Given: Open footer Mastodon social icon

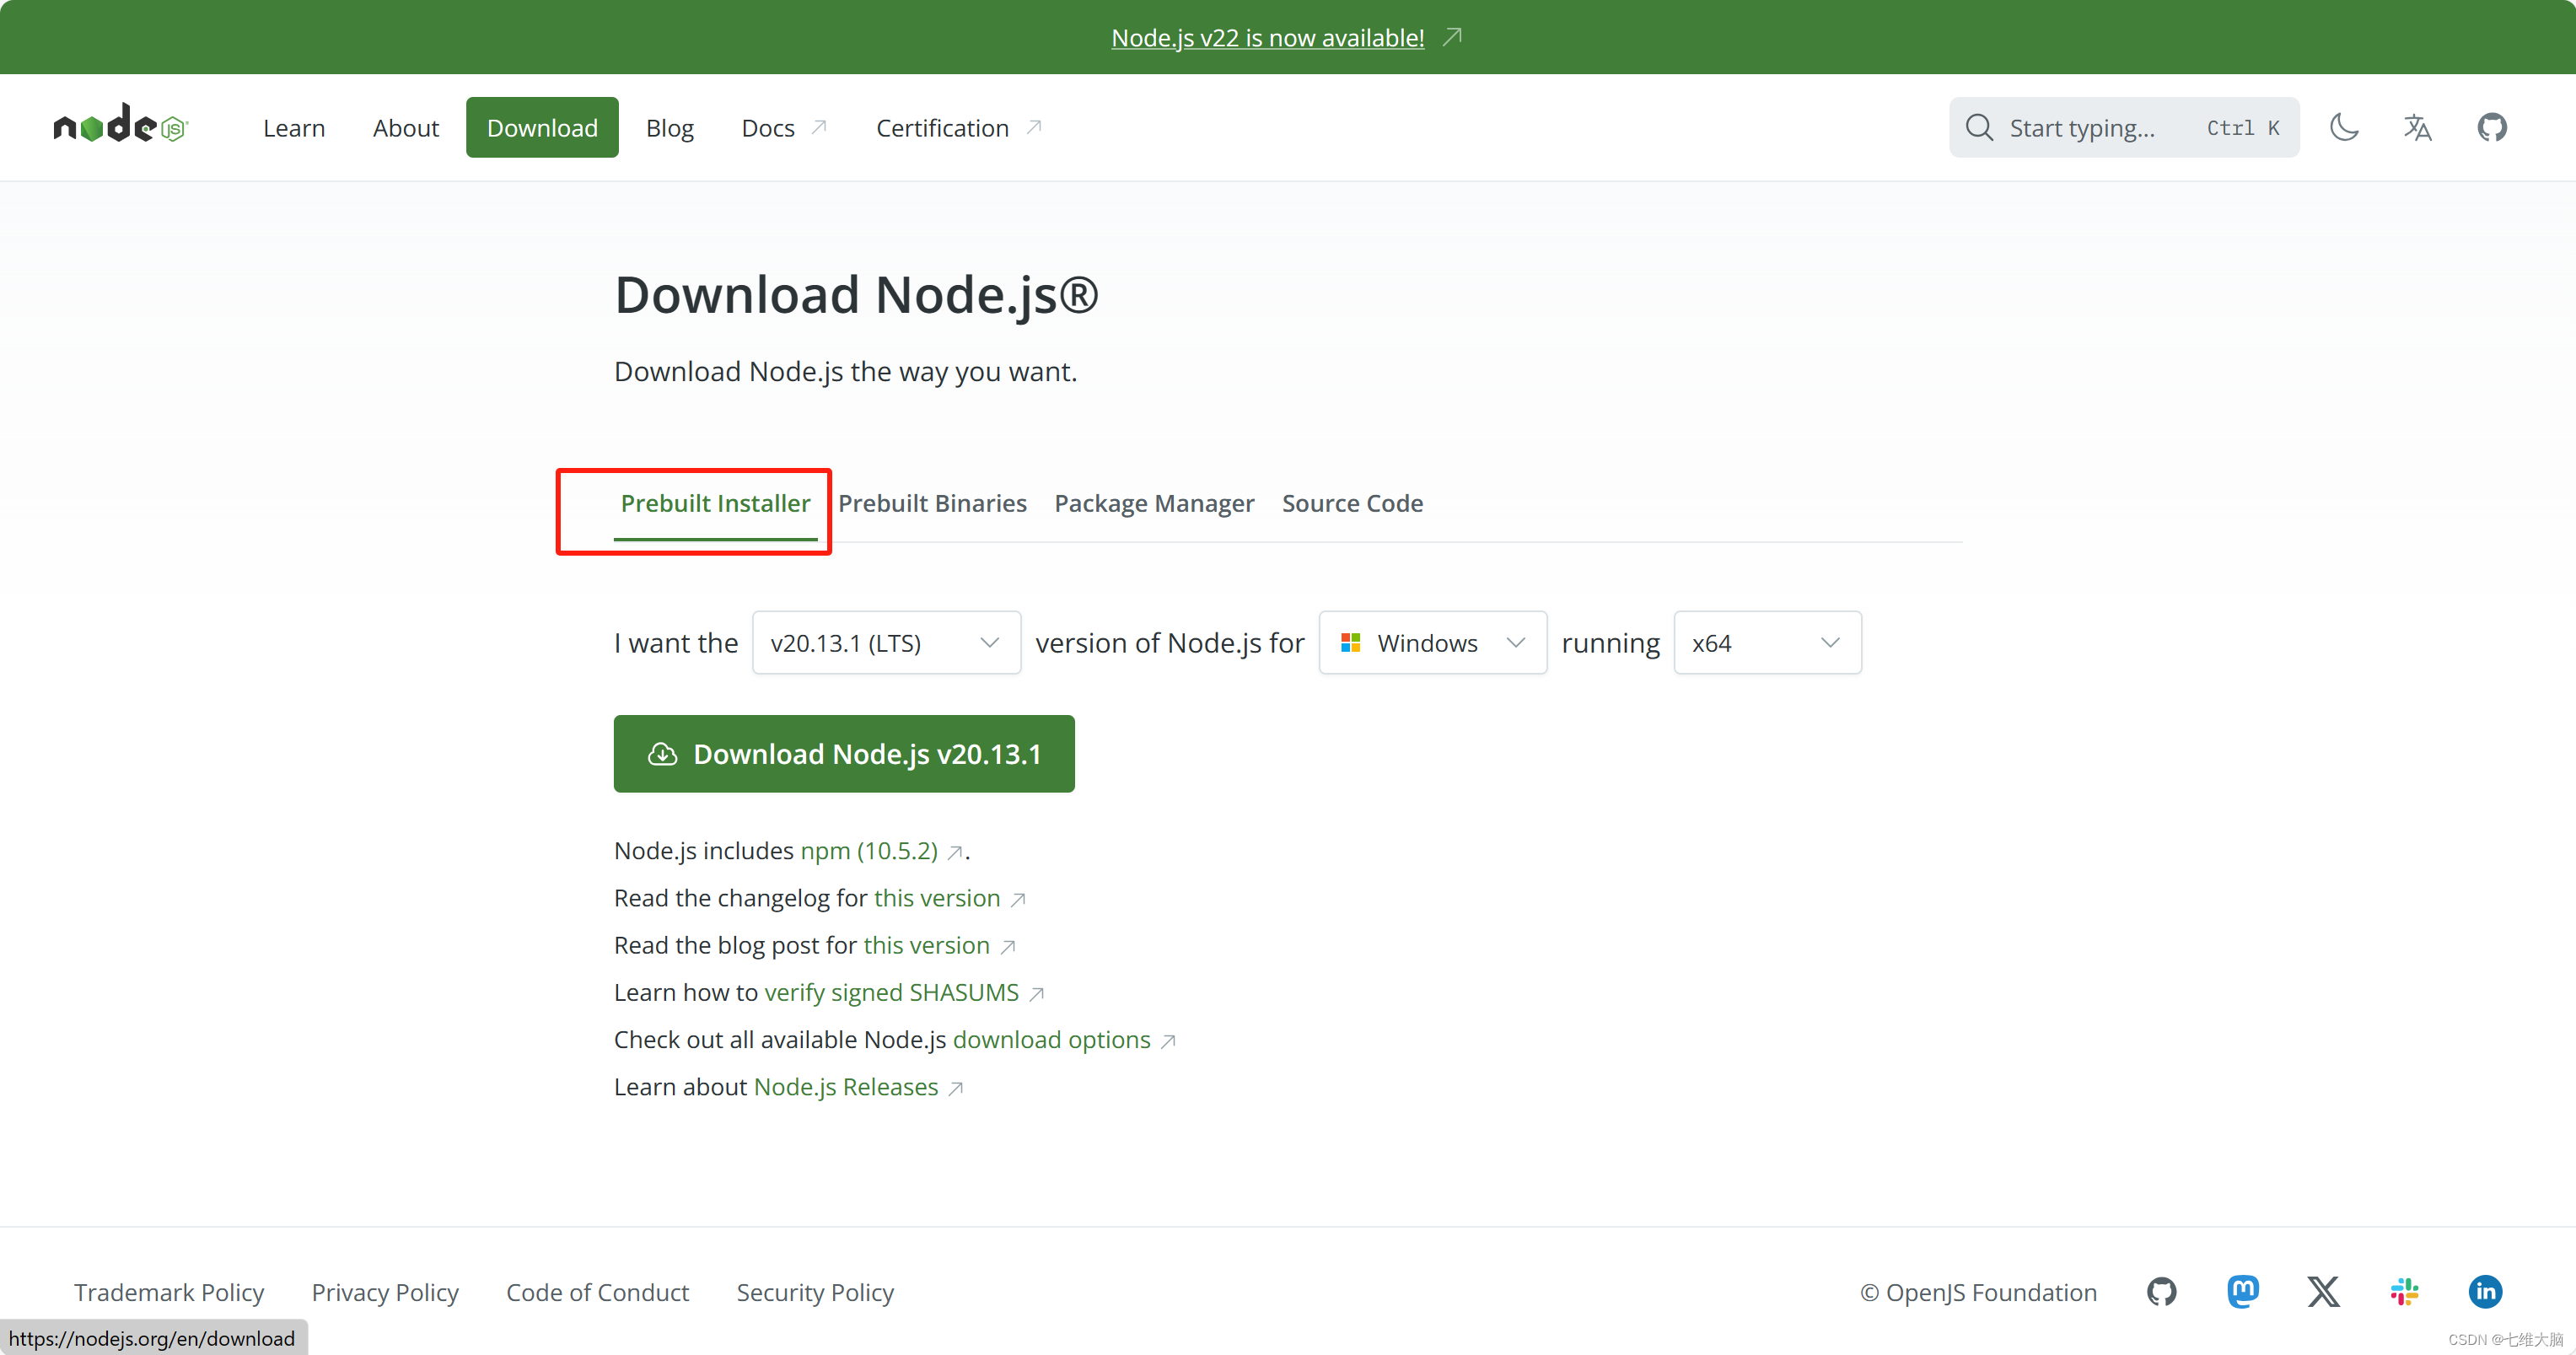Looking at the screenshot, I should pyautogui.click(x=2243, y=1291).
